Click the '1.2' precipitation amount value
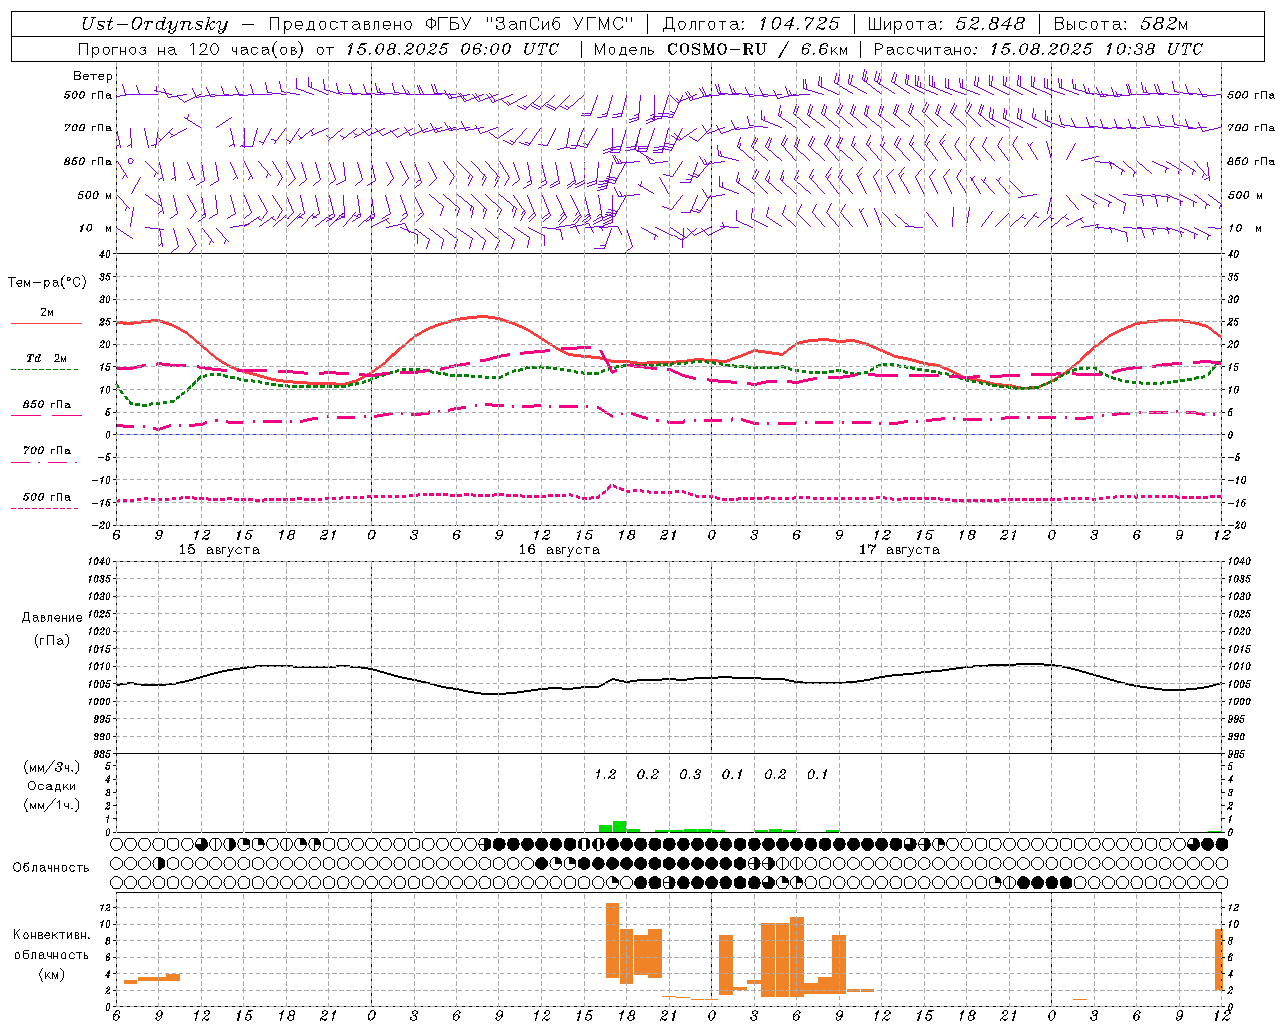 coord(605,774)
